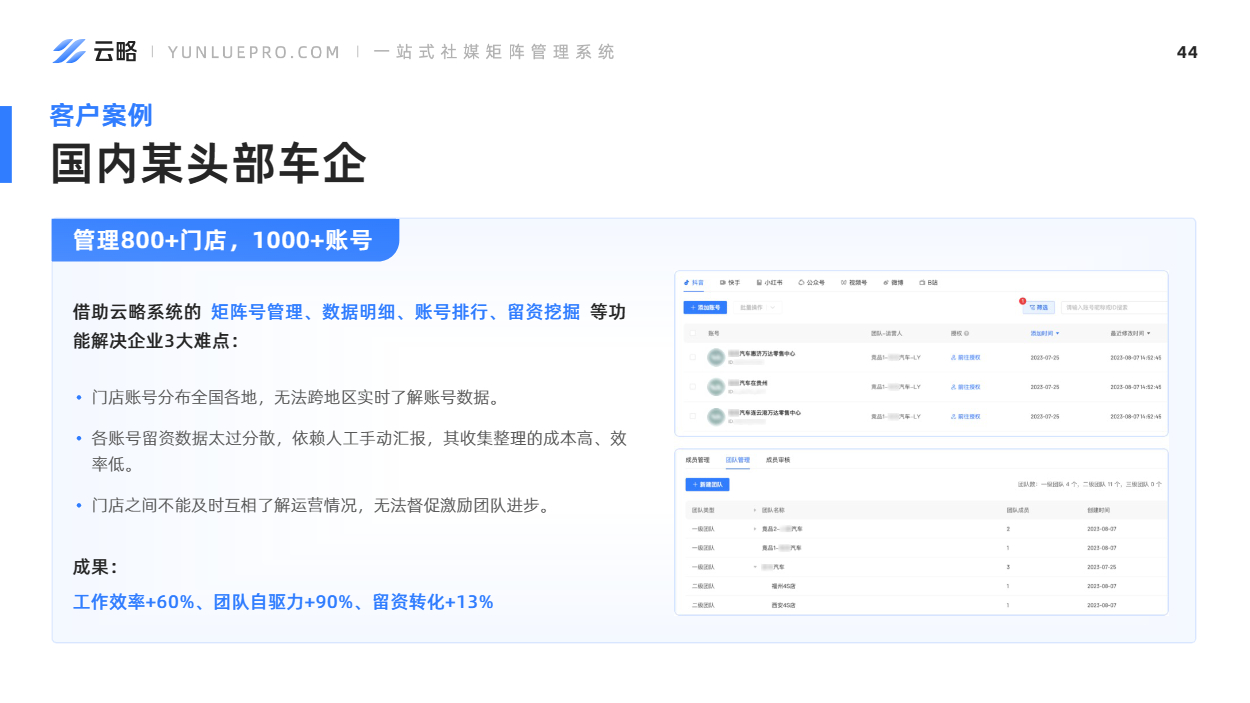Click the 管理800+门店，1000+账号 banner
The image size is (1250, 703).
pyautogui.click(x=224, y=241)
